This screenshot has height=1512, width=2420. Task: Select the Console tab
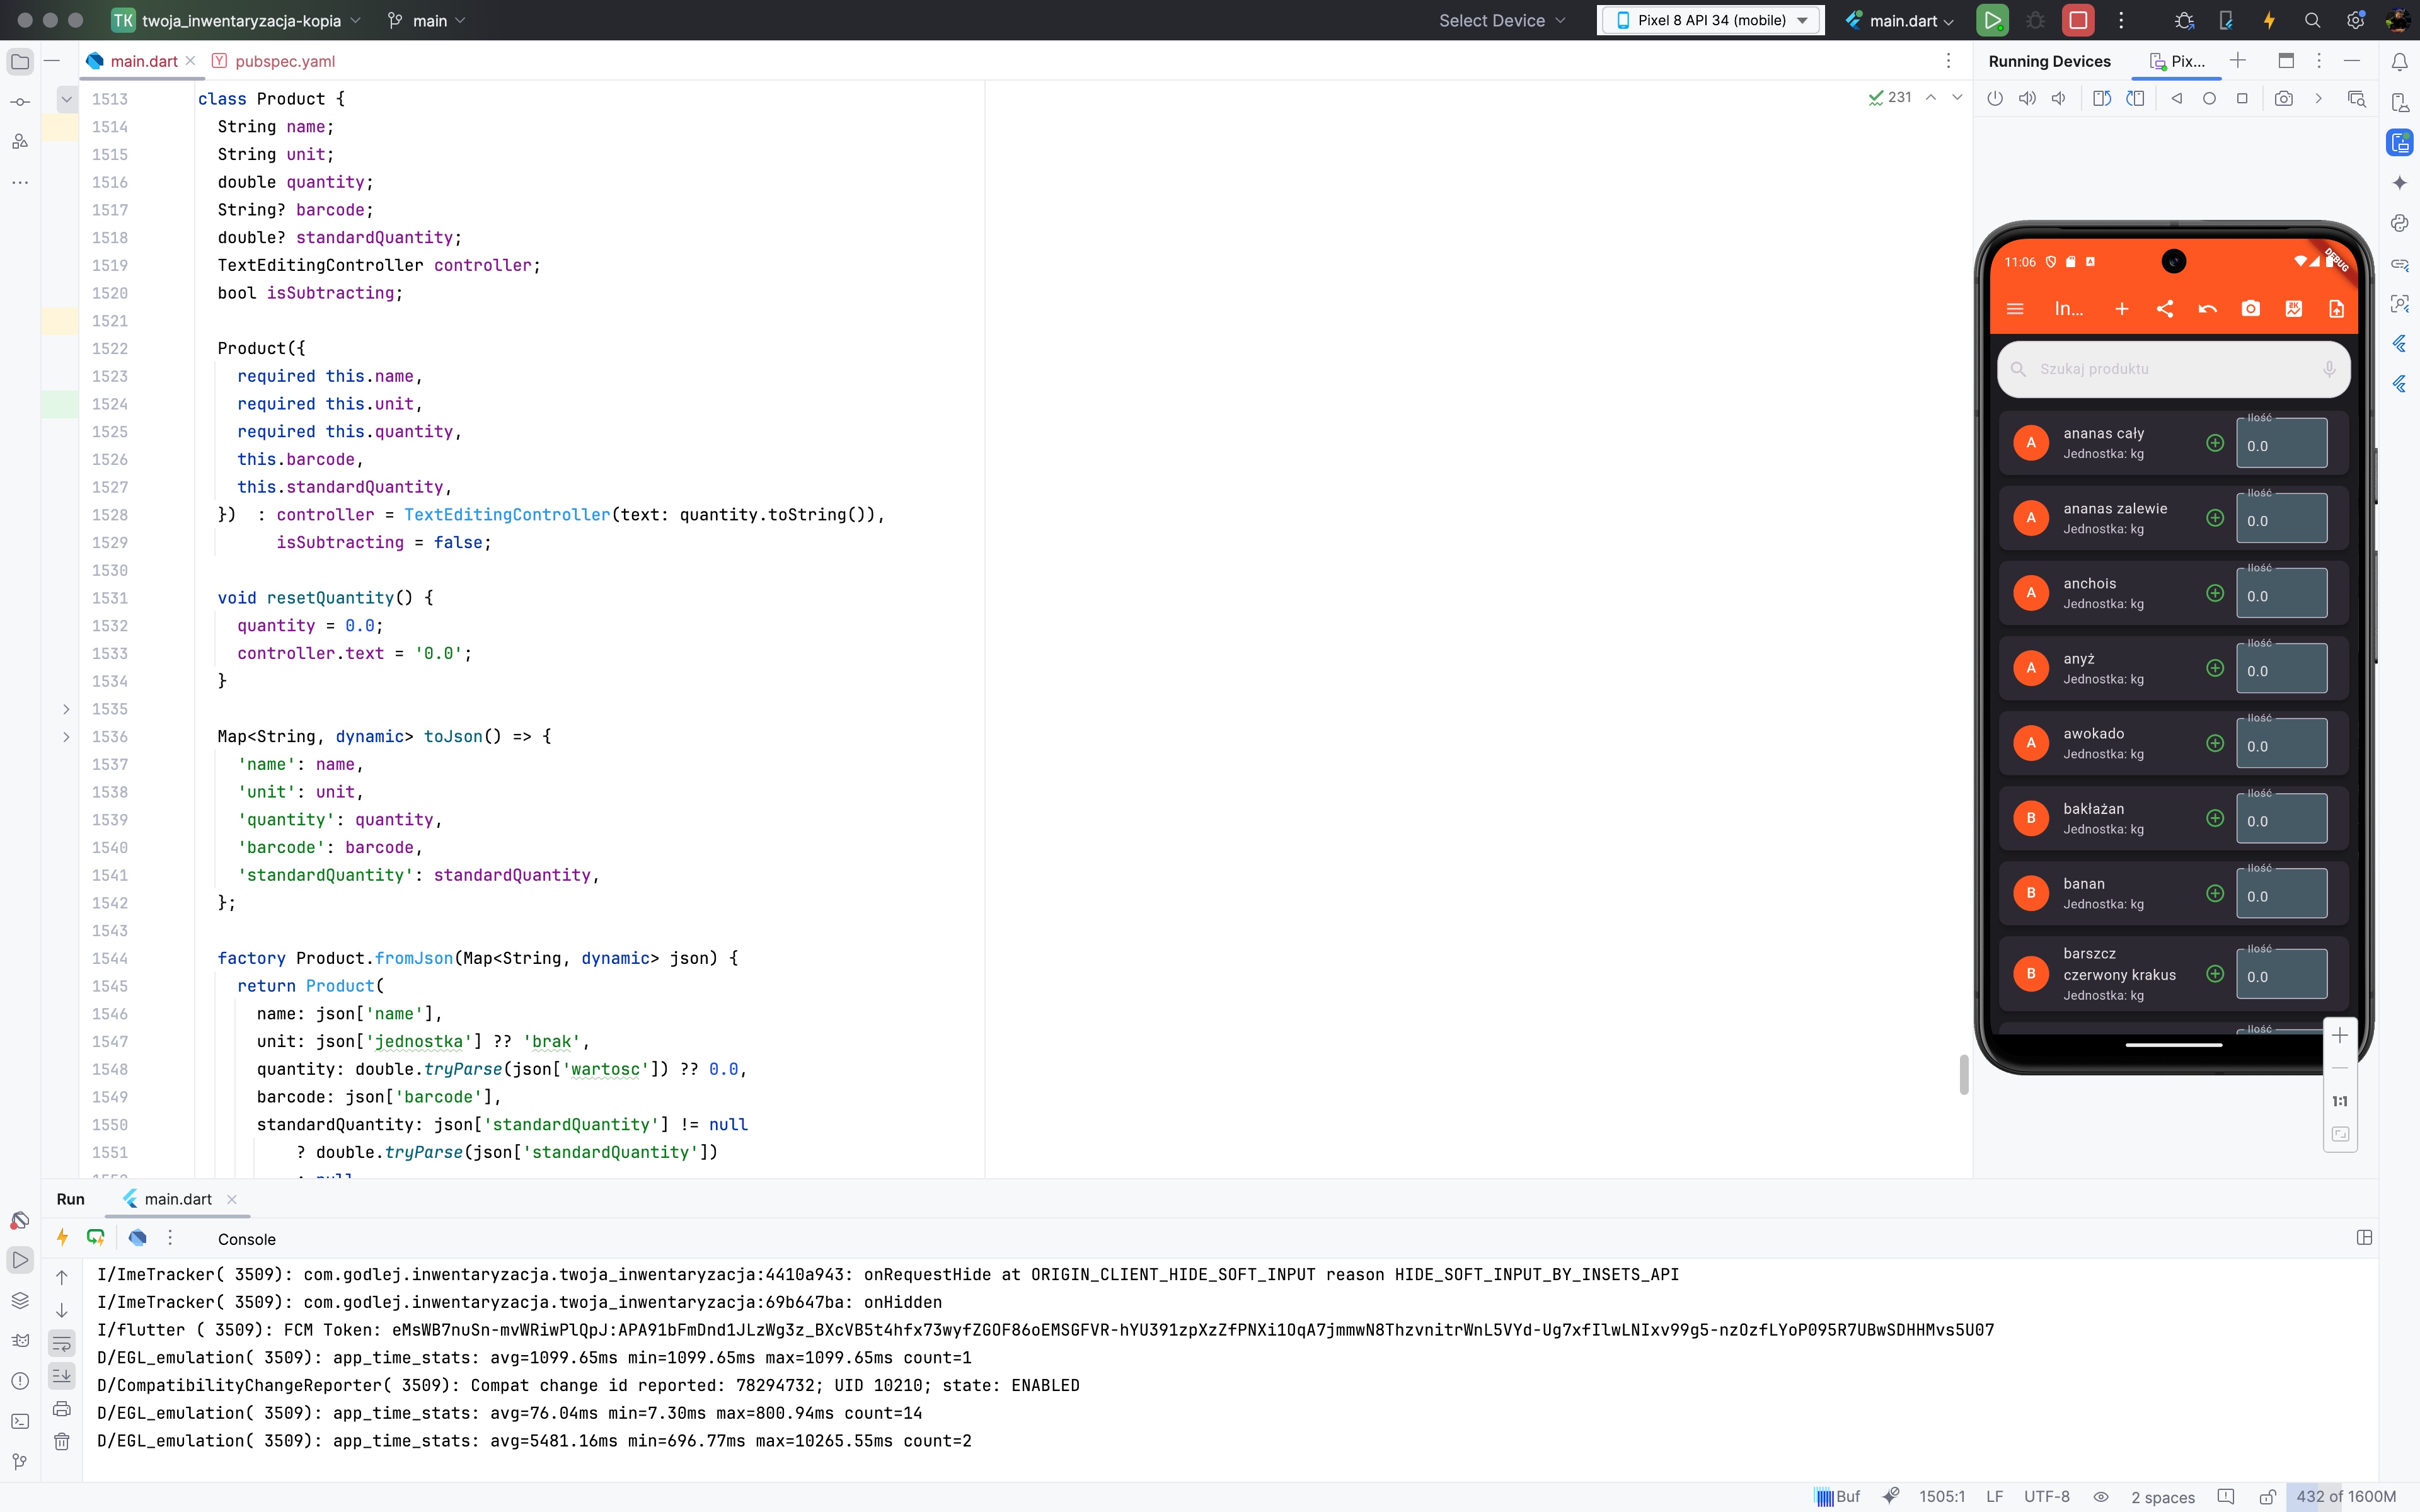click(x=246, y=1239)
